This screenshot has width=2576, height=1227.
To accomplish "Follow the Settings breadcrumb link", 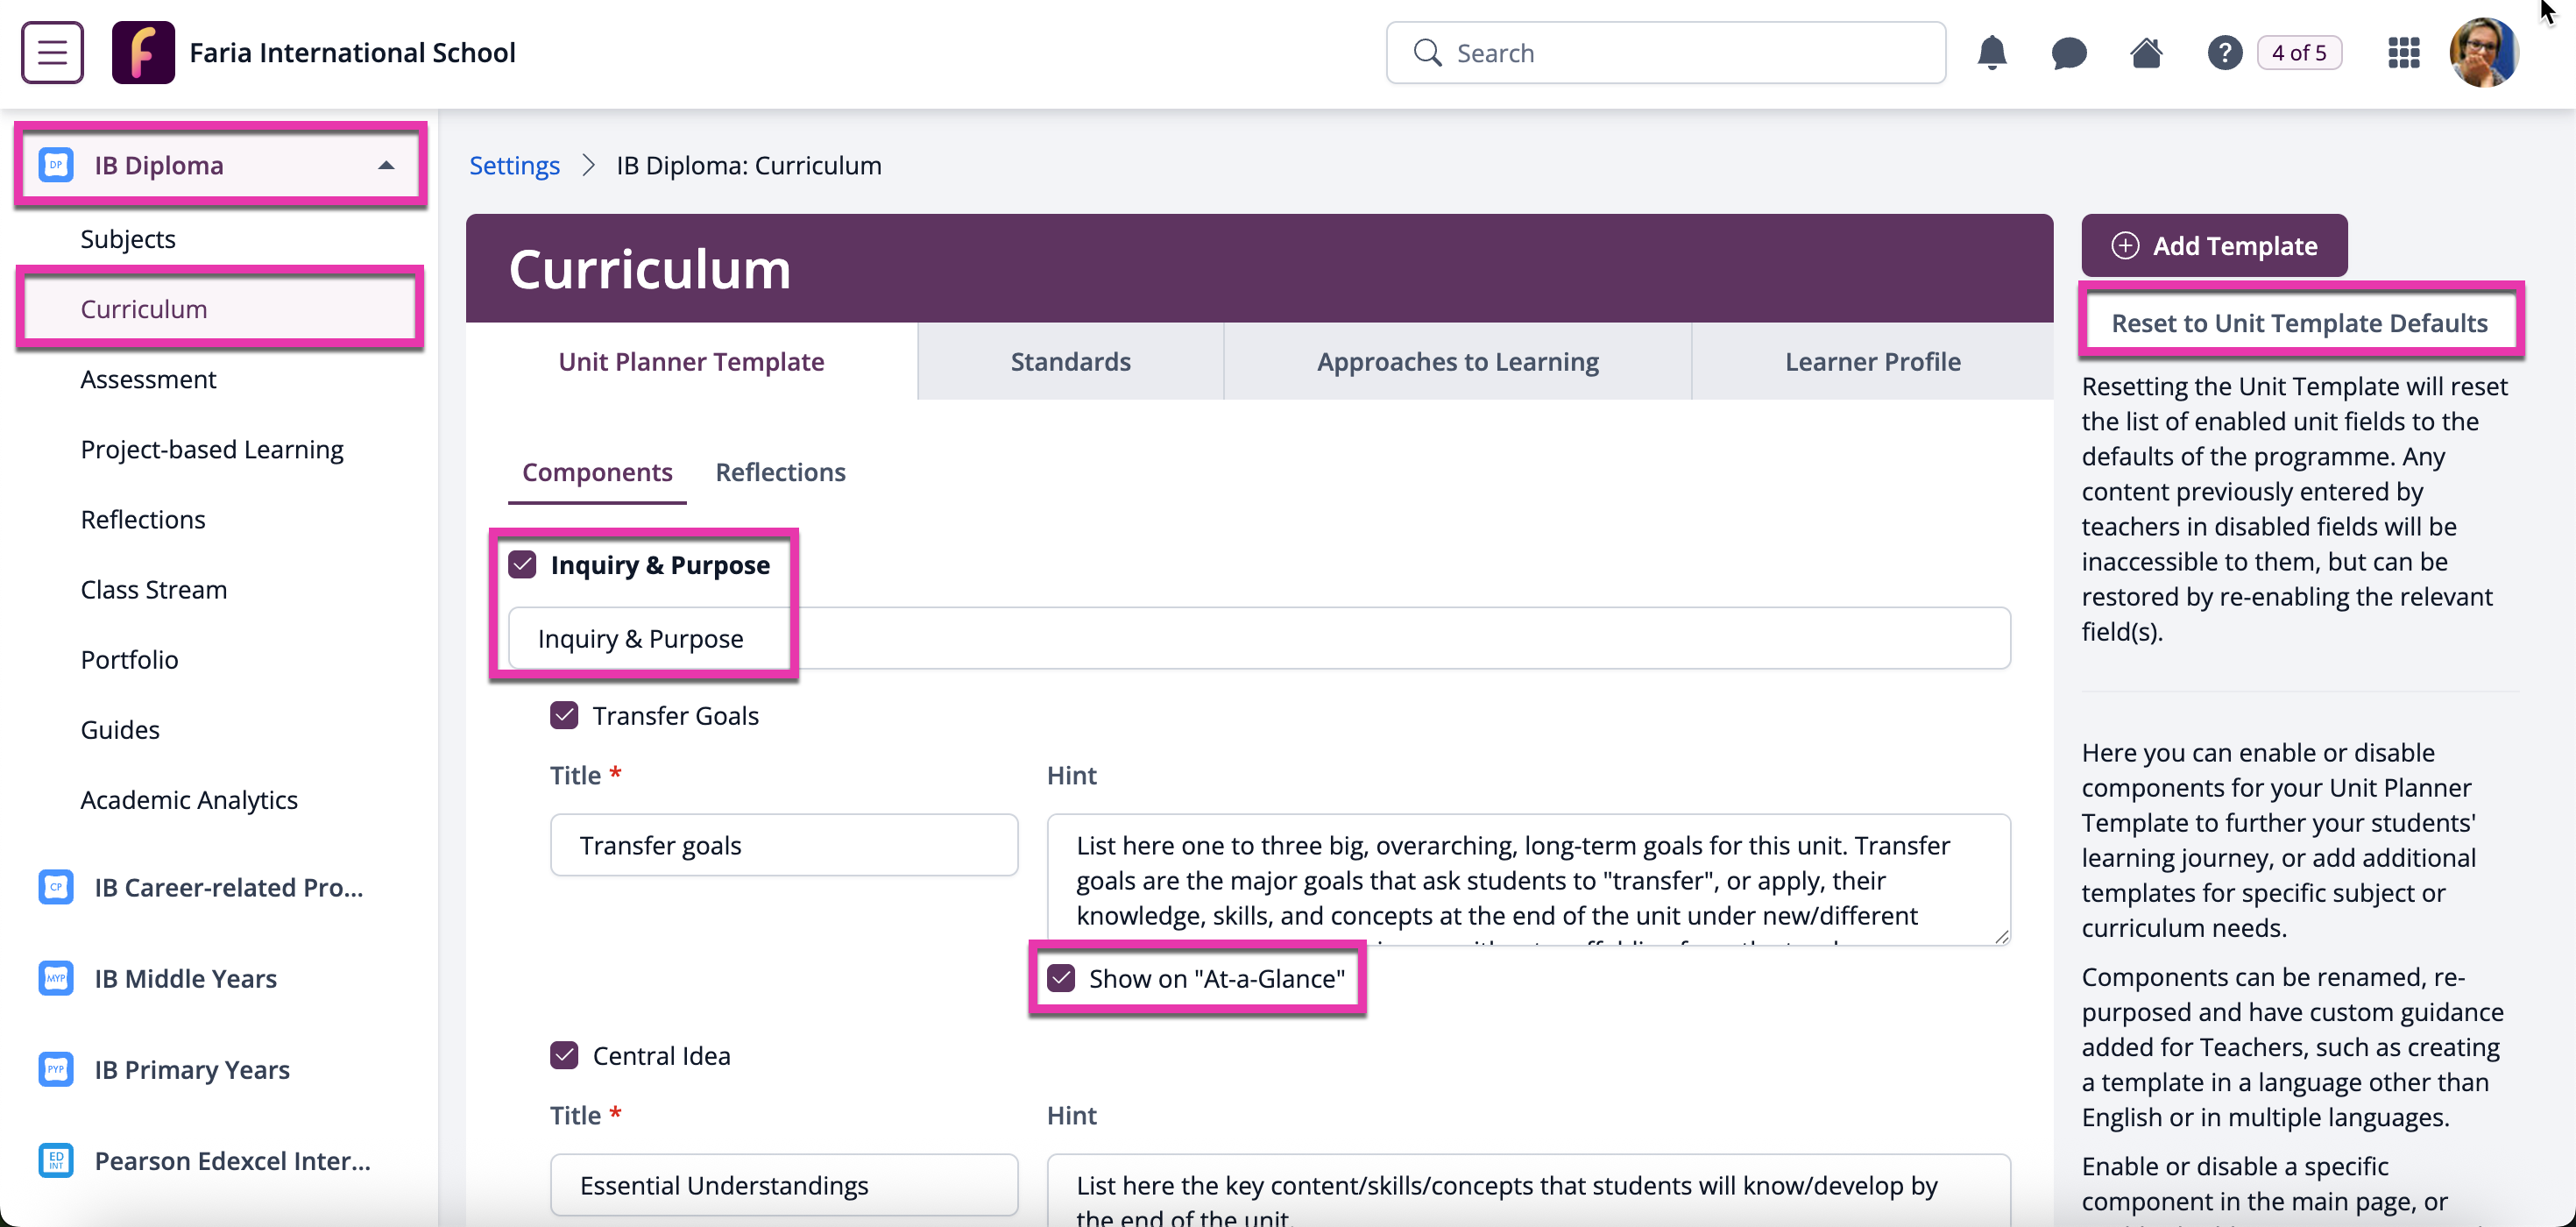I will (x=514, y=165).
